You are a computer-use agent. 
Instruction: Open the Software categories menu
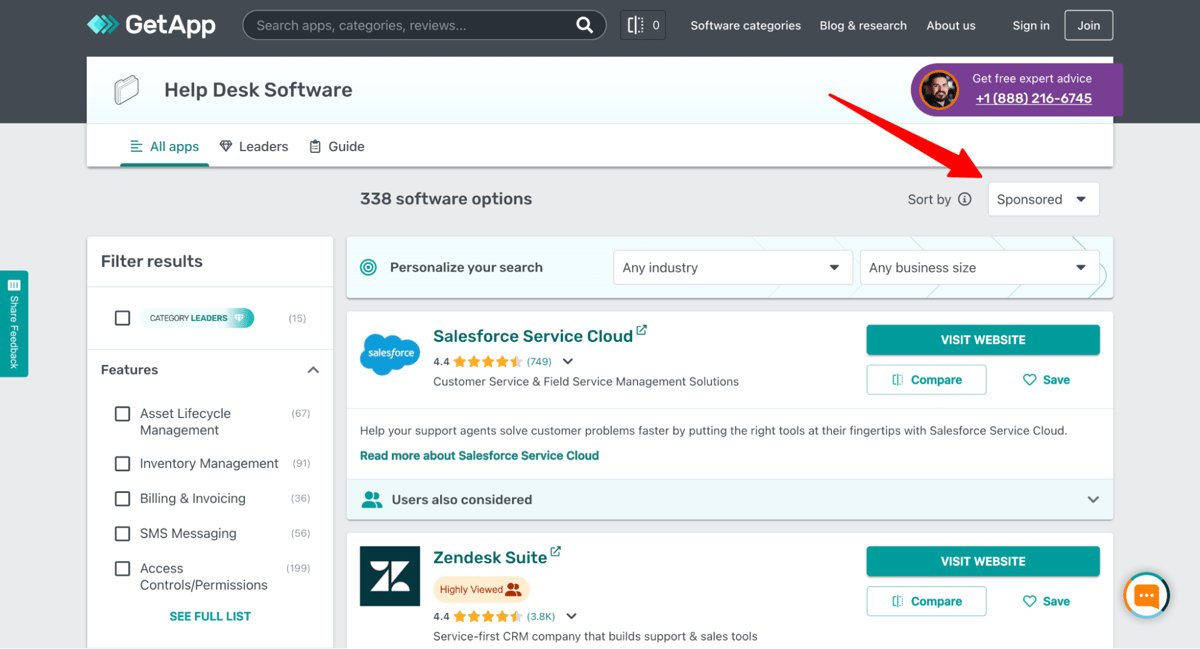(x=746, y=25)
